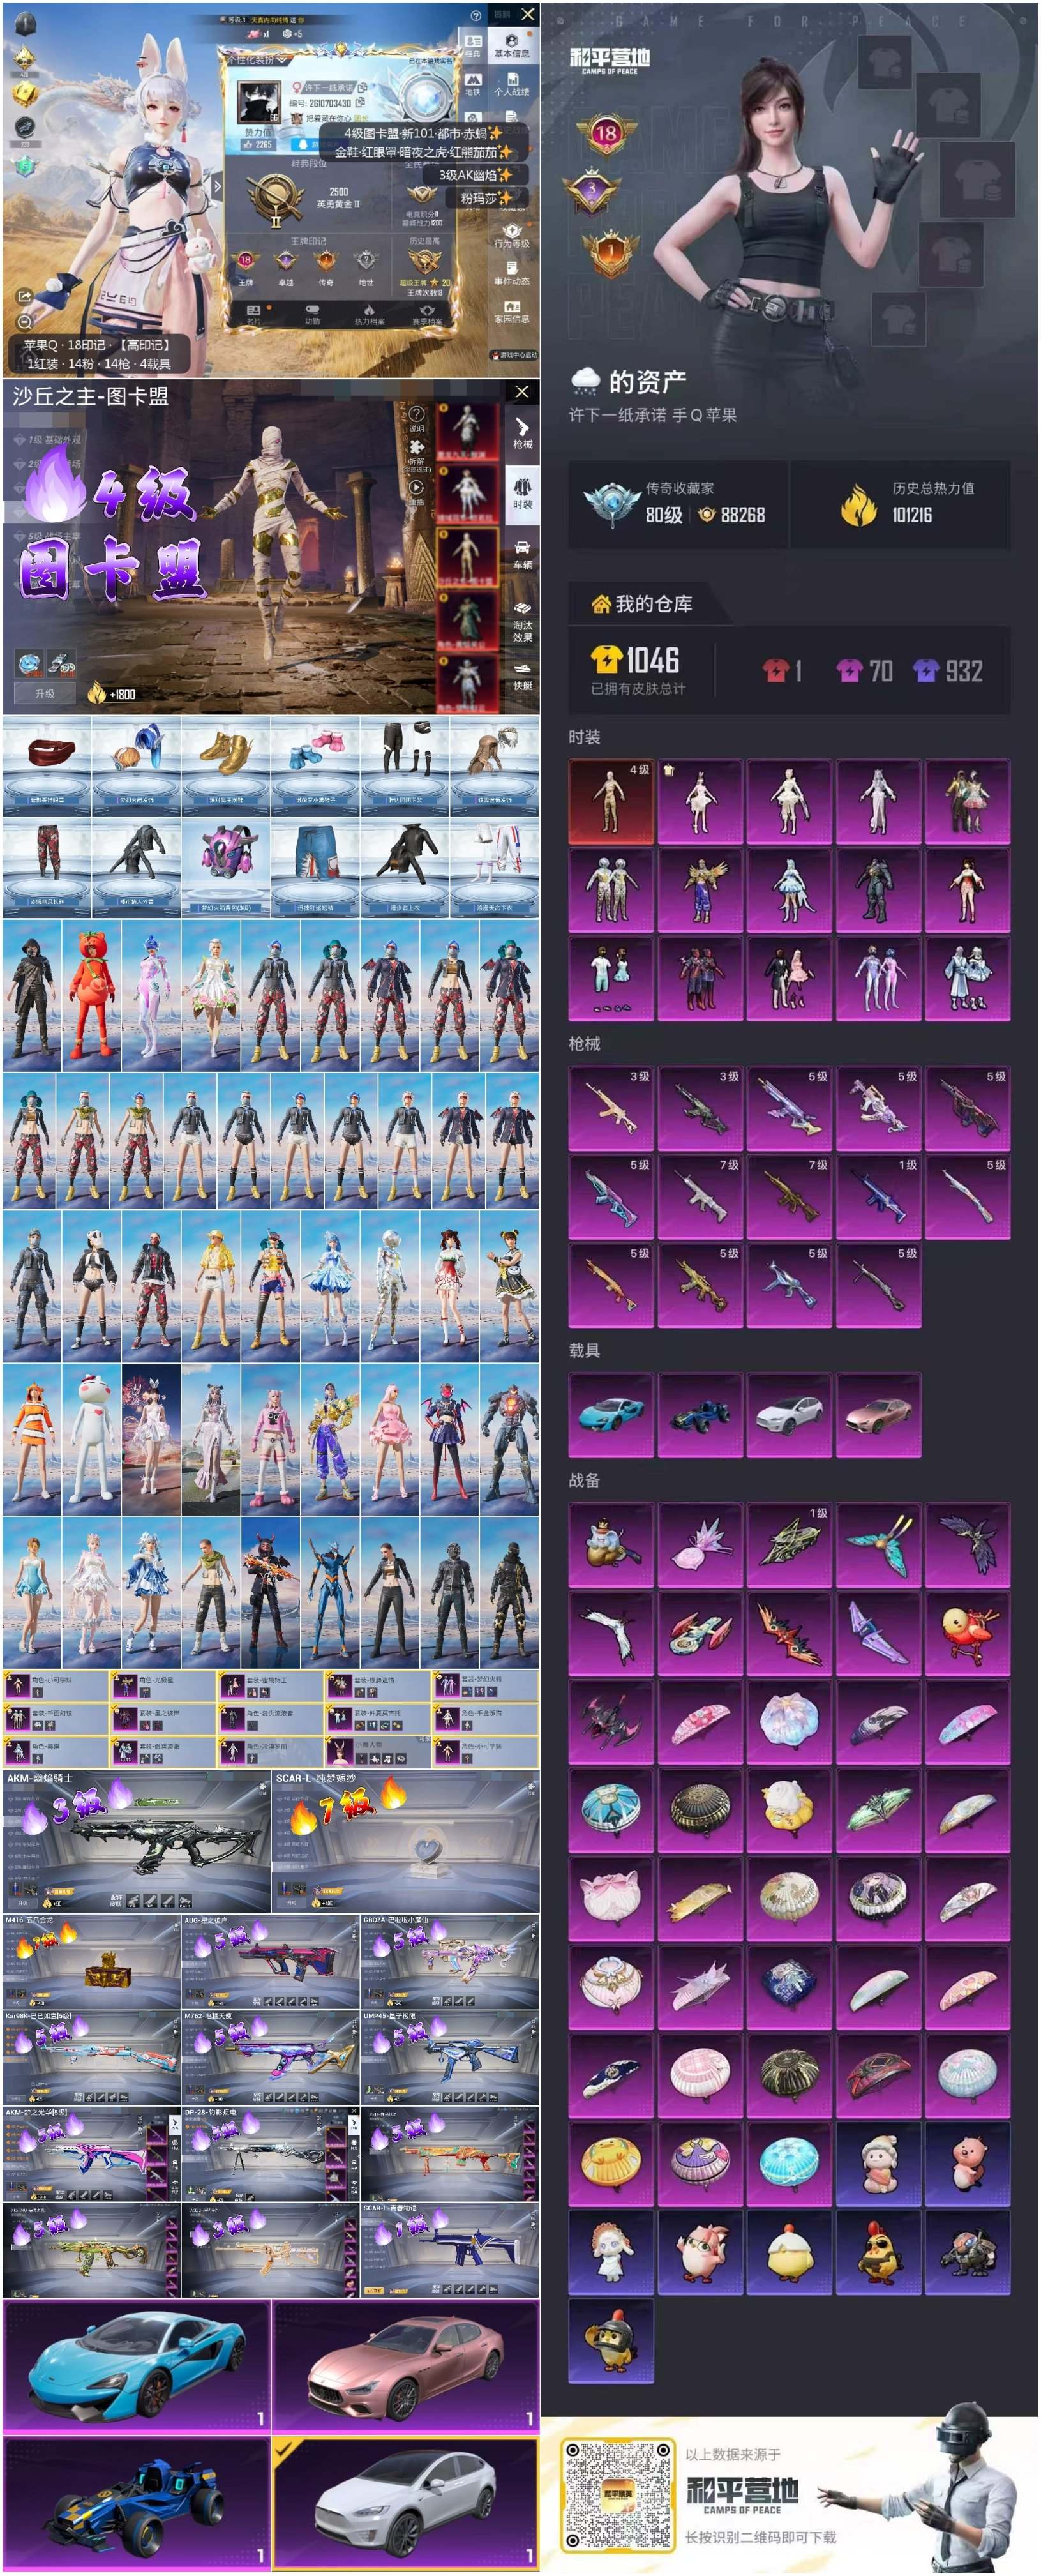The height and width of the screenshot is (2576, 1041).
Task: Select the SCAR-L-青春物语 weapon card
Action: [x=450, y=2250]
